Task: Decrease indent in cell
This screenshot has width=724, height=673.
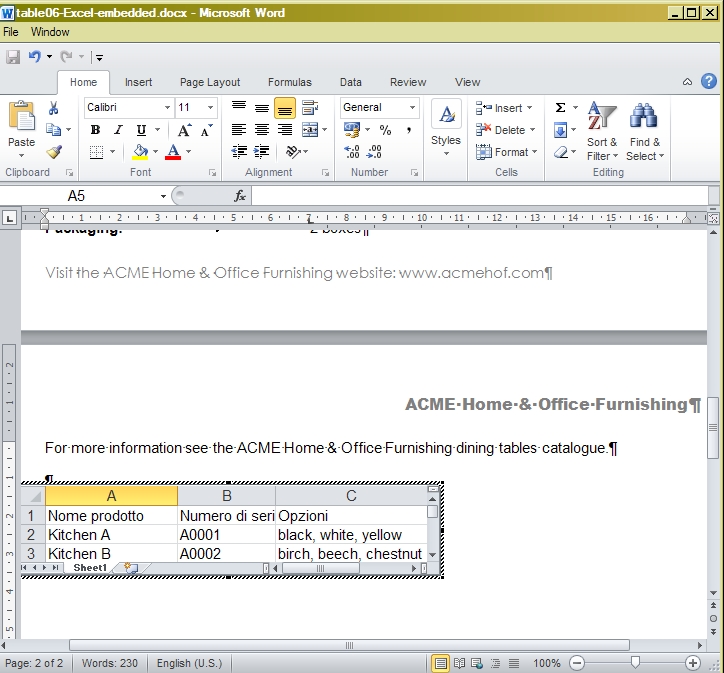Action: coord(239,151)
